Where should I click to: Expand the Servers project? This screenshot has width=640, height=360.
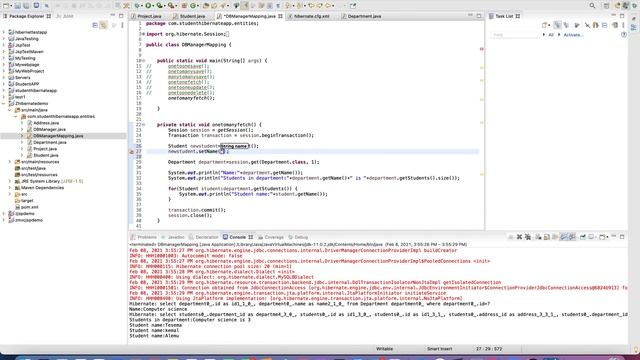pos(4,78)
